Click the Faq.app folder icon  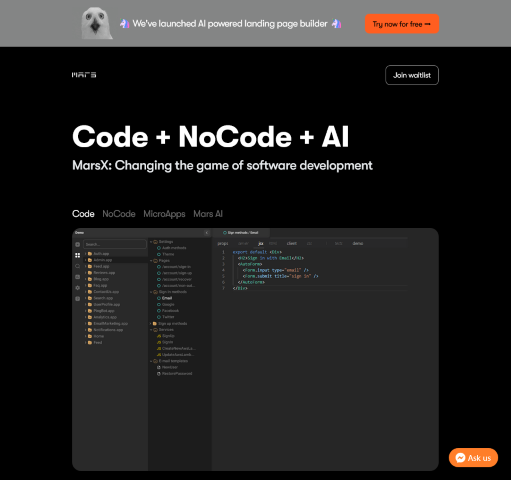(x=90, y=285)
